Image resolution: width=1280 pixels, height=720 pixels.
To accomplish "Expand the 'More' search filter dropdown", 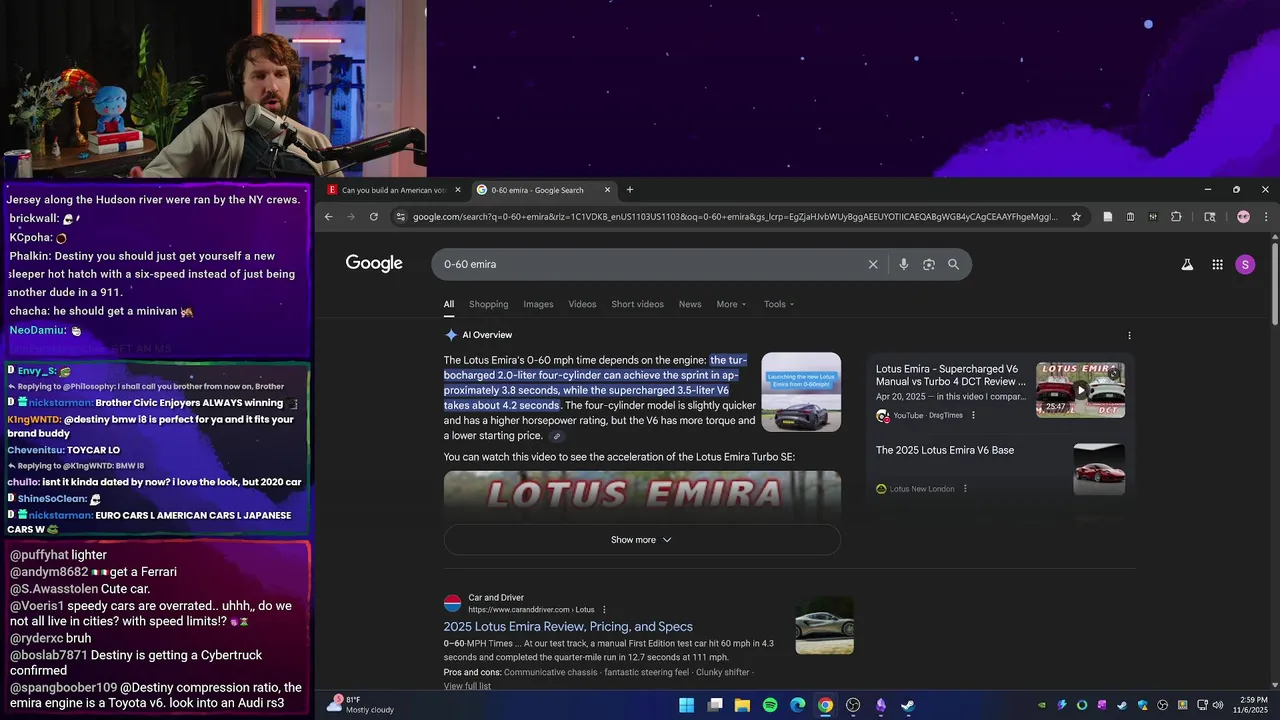I will [732, 304].
